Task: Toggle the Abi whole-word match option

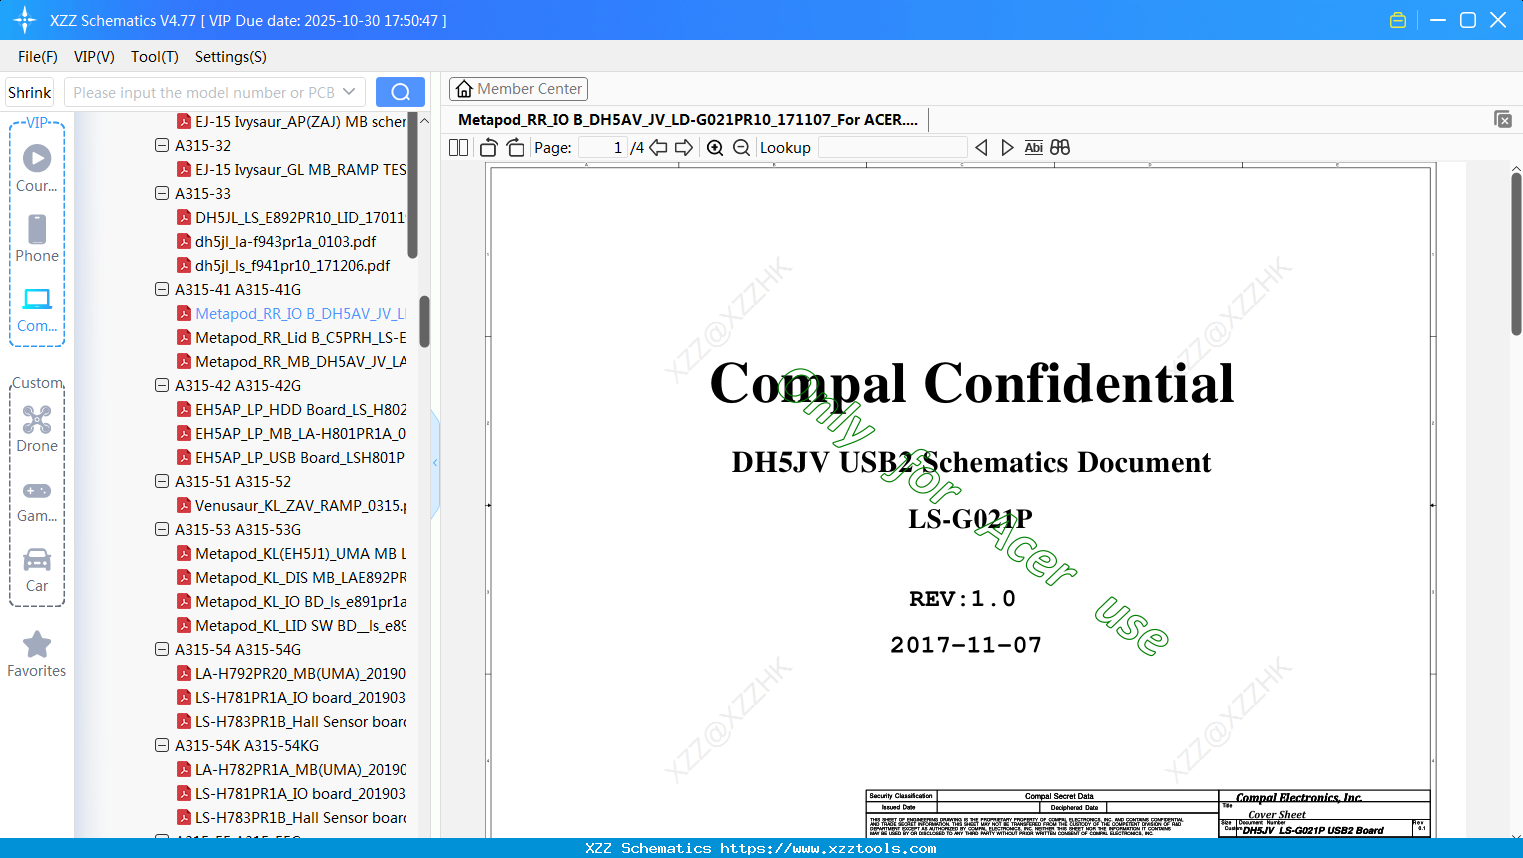Action: [x=1034, y=148]
